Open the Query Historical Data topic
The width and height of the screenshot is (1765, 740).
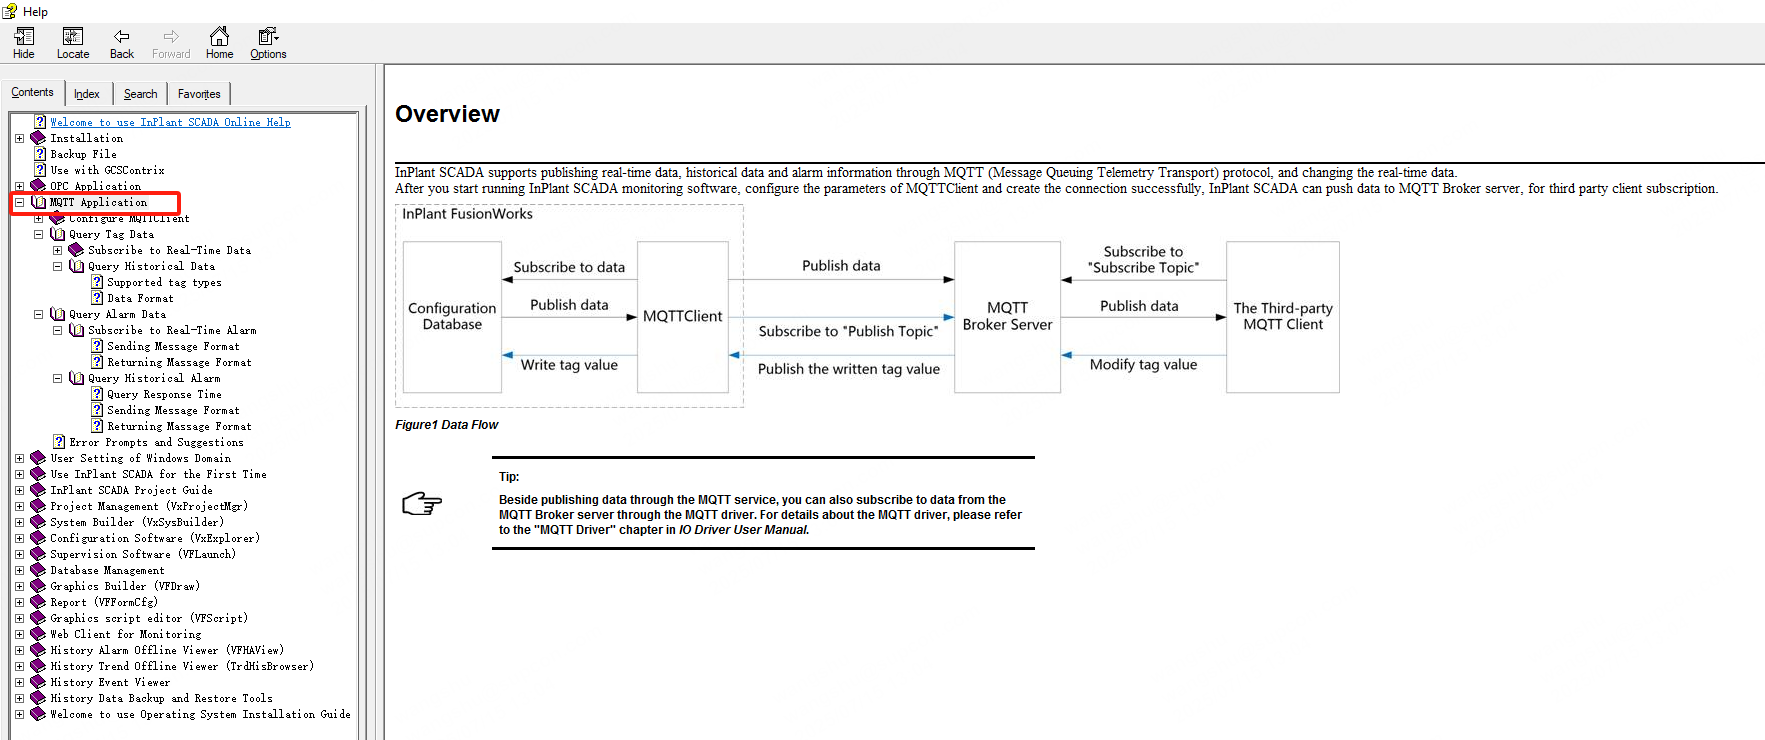pos(151,266)
